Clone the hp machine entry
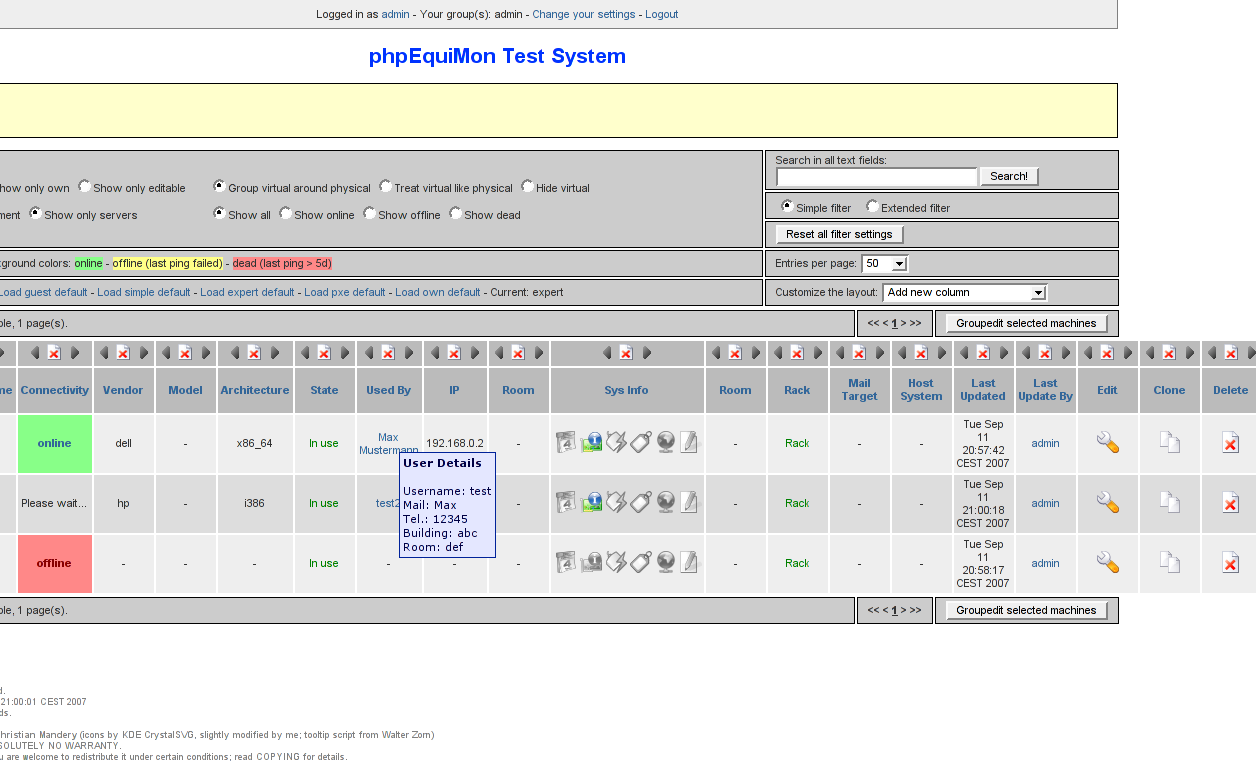The height and width of the screenshot is (771, 1256). (x=1169, y=503)
